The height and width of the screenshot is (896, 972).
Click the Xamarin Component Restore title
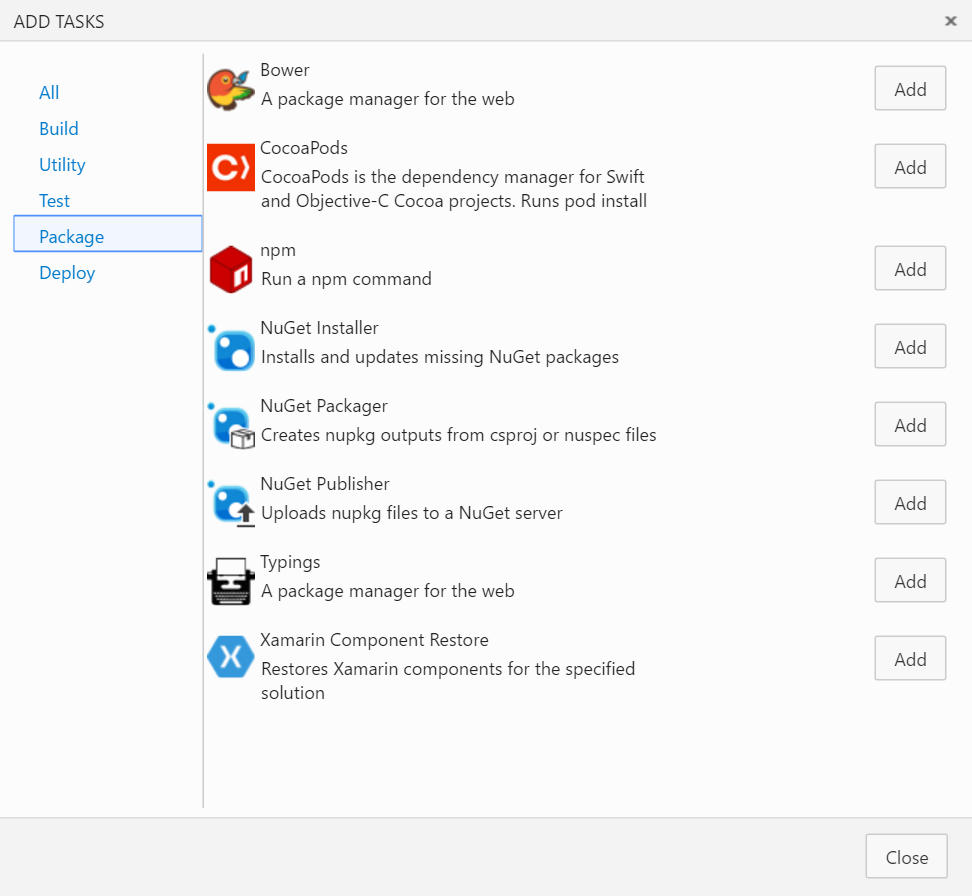(x=374, y=640)
